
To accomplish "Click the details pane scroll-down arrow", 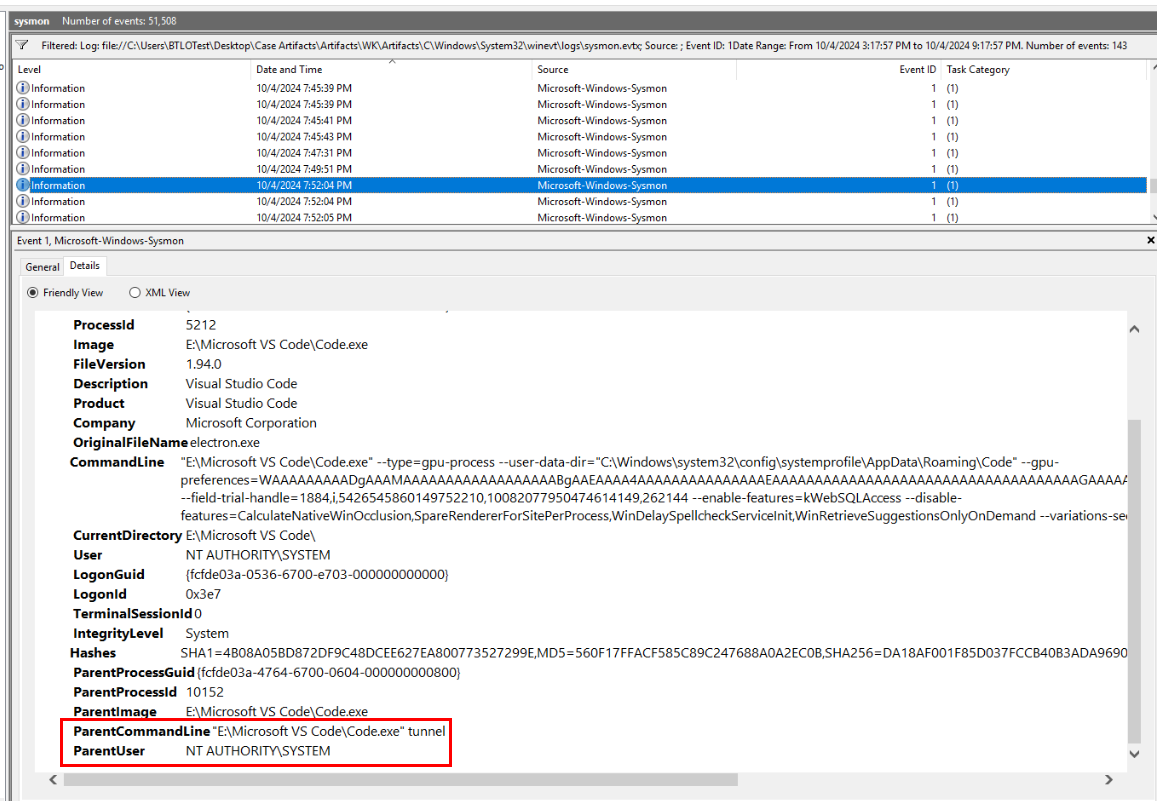I will [x=1134, y=754].
